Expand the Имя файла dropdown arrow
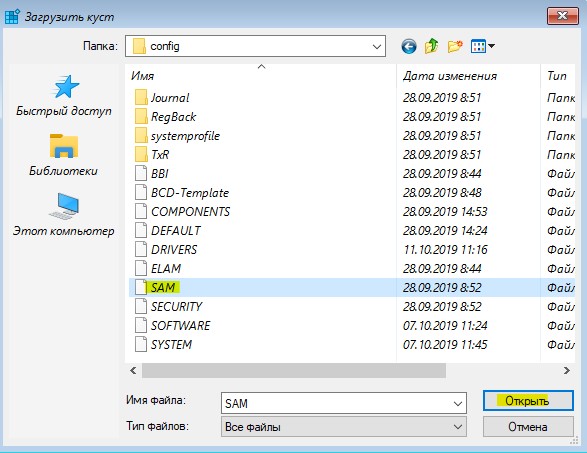The width and height of the screenshot is (587, 453). click(457, 404)
